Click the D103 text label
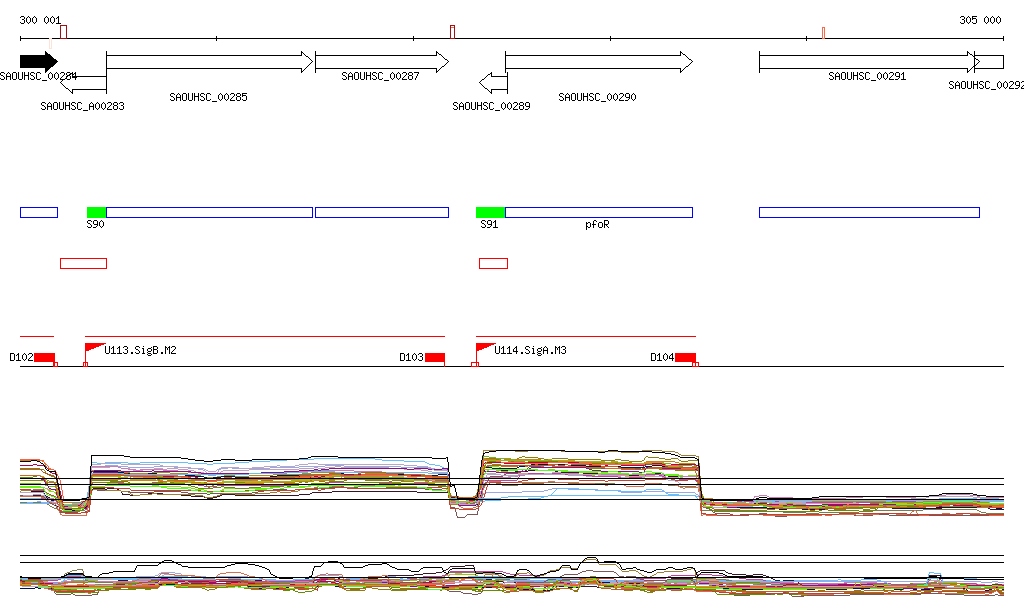Viewport: 1024px width, 611px height. point(411,358)
